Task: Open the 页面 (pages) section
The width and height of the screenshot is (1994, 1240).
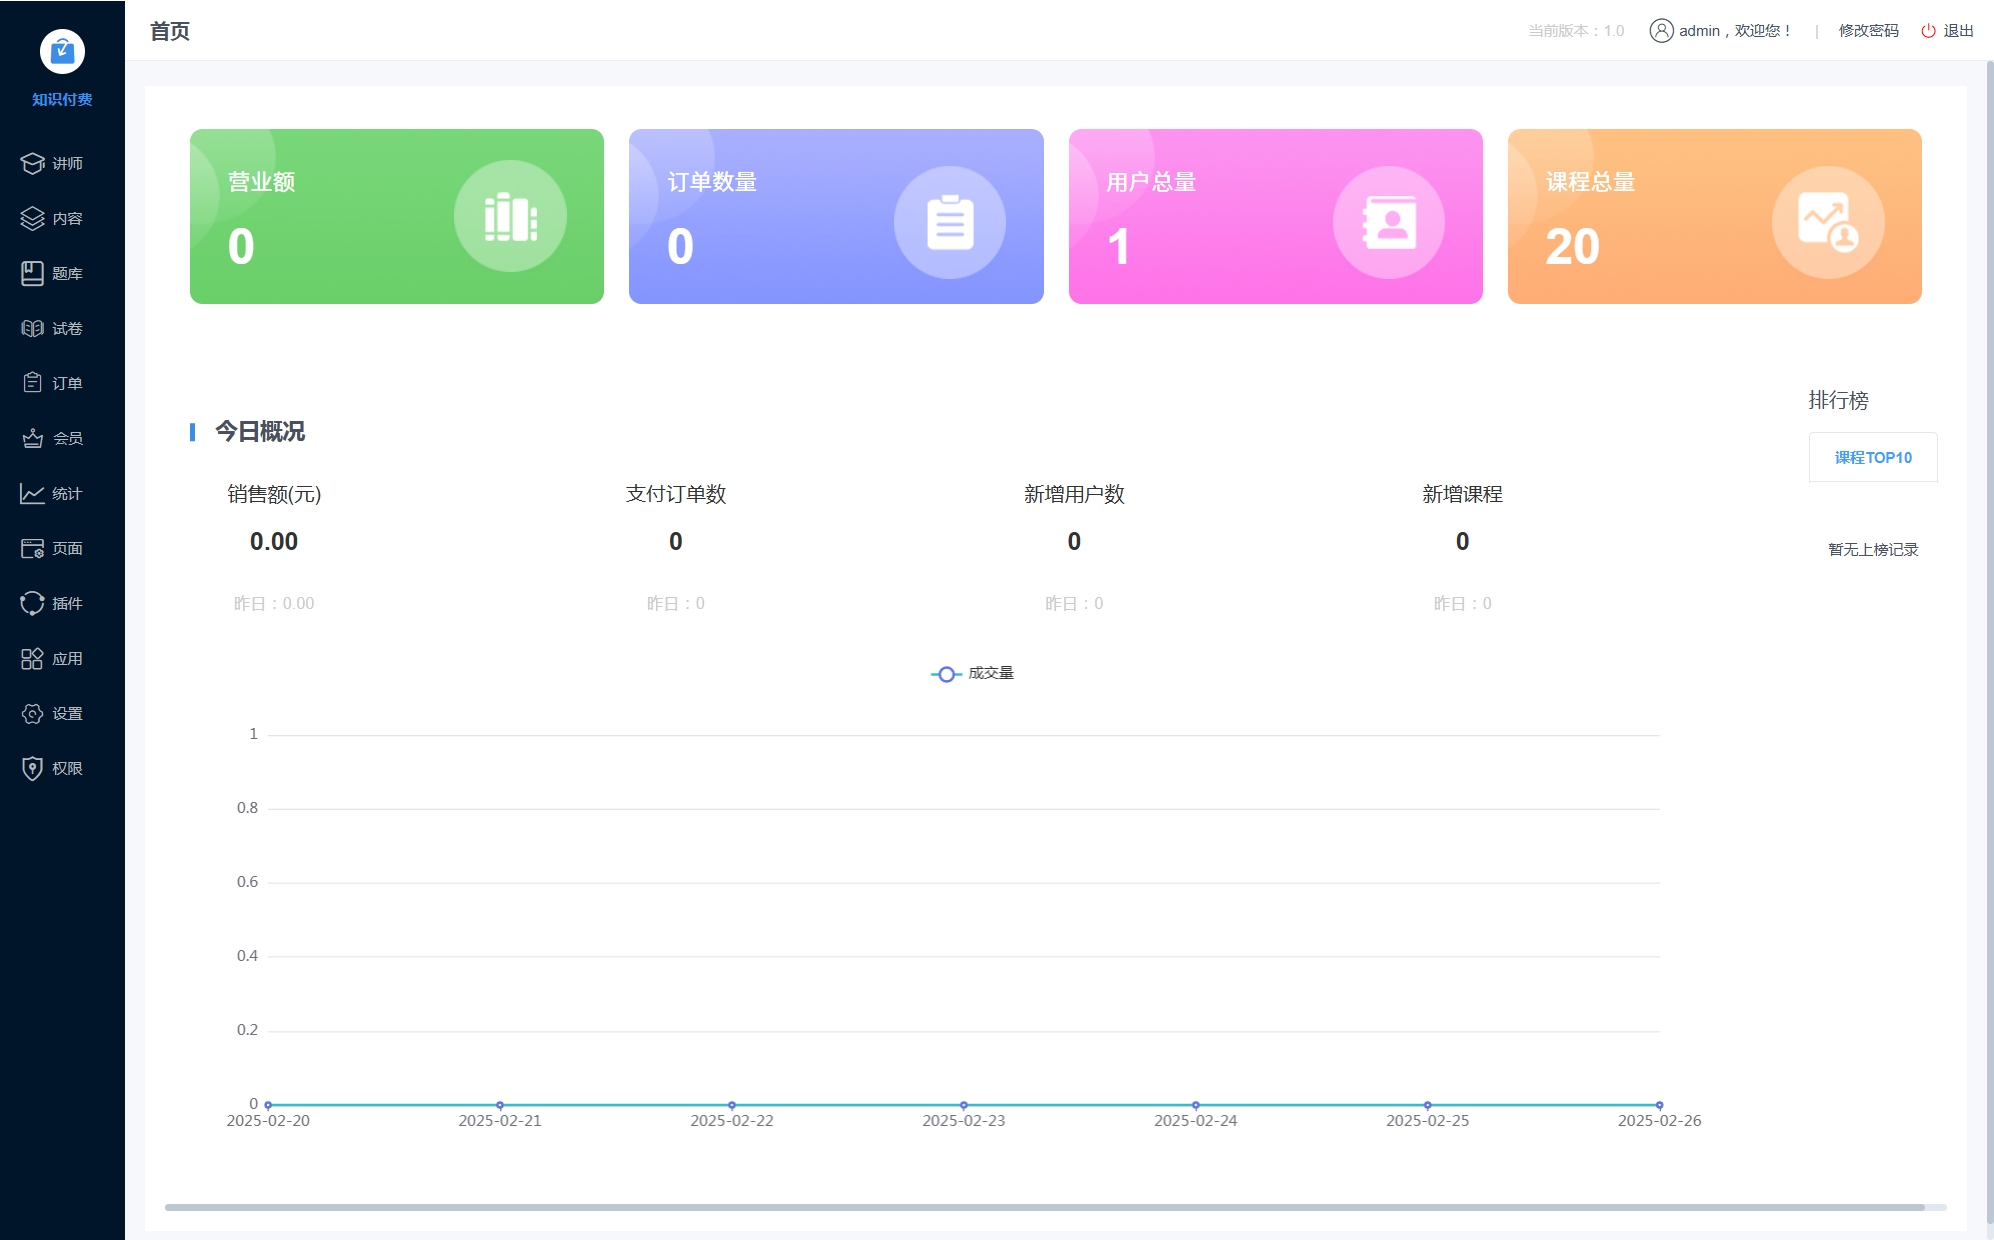Action: click(x=62, y=548)
